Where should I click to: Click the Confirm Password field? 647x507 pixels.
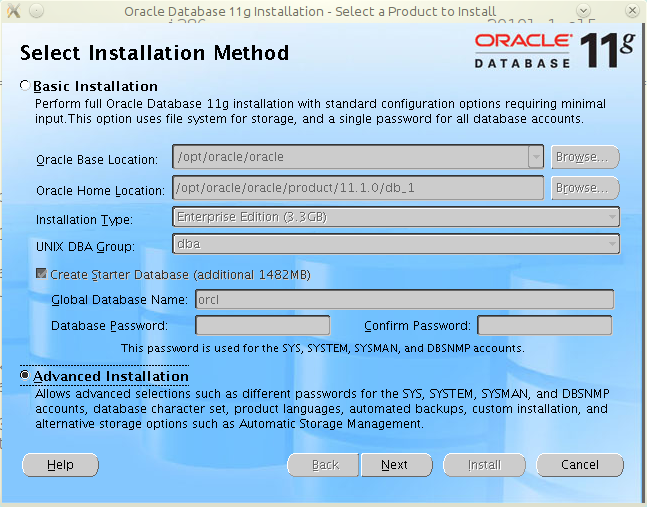[x=545, y=325]
